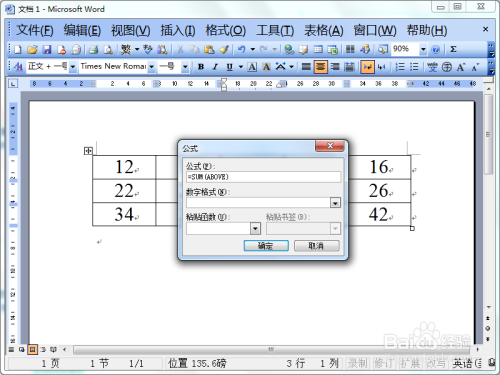Cancel the formula dialog with 取消
The image size is (500, 375).
click(317, 246)
